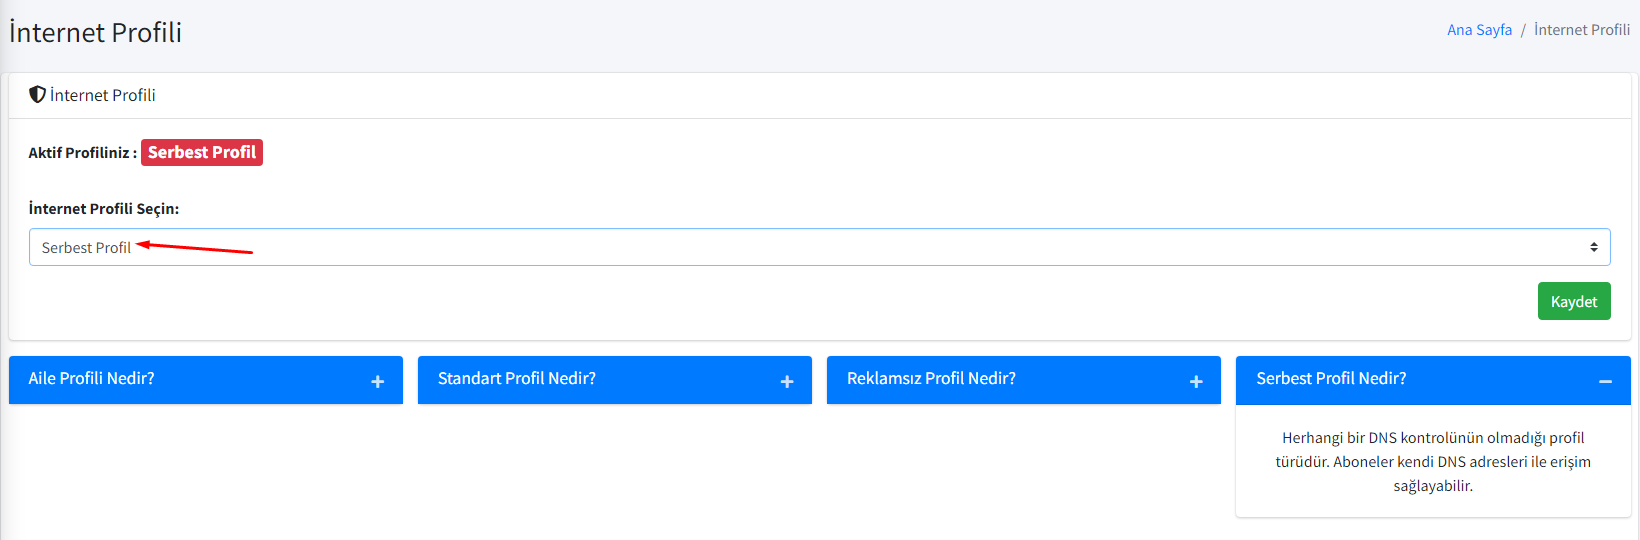This screenshot has height=540, width=1640.
Task: Click the plus icon on Reklamsız Profil Nedir
Action: (1196, 381)
